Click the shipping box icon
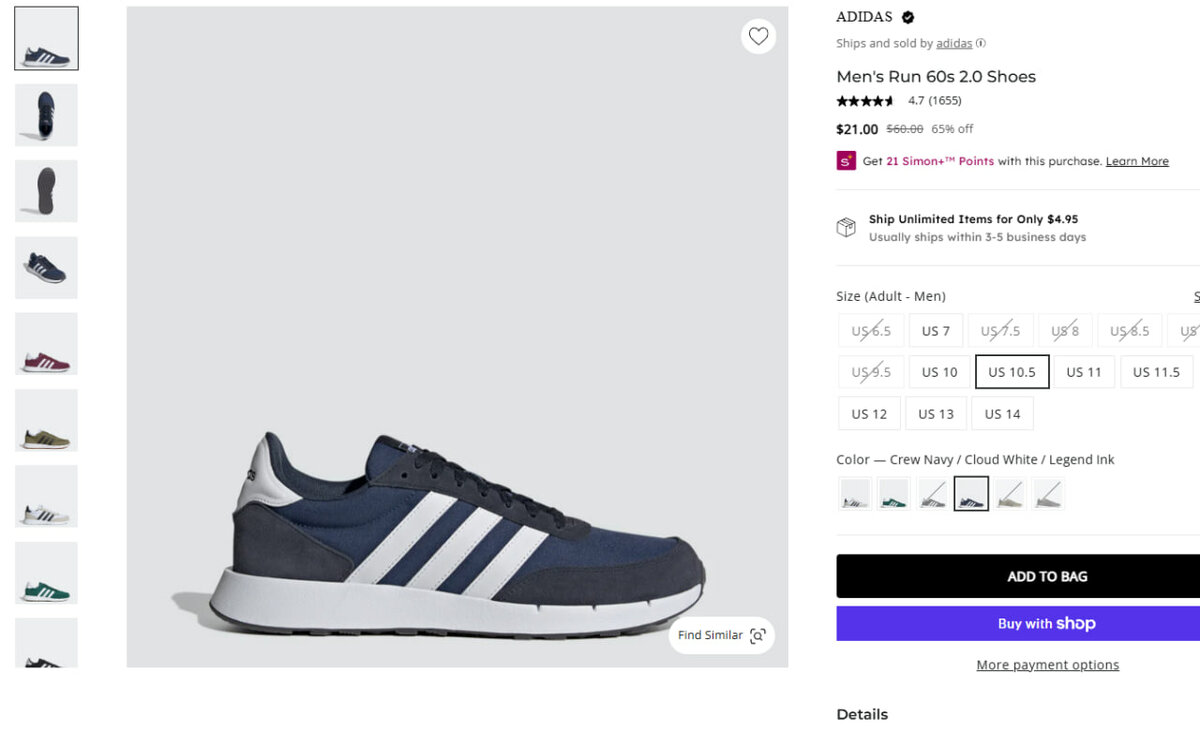1200x731 pixels. [x=846, y=228]
